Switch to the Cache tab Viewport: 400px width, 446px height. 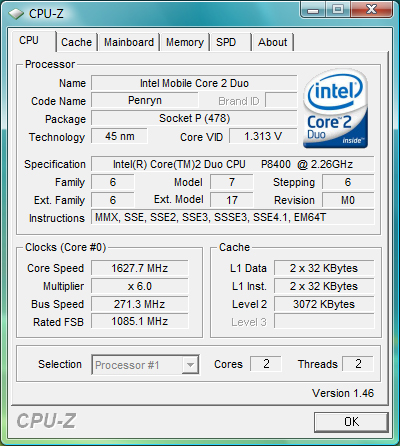click(x=76, y=42)
